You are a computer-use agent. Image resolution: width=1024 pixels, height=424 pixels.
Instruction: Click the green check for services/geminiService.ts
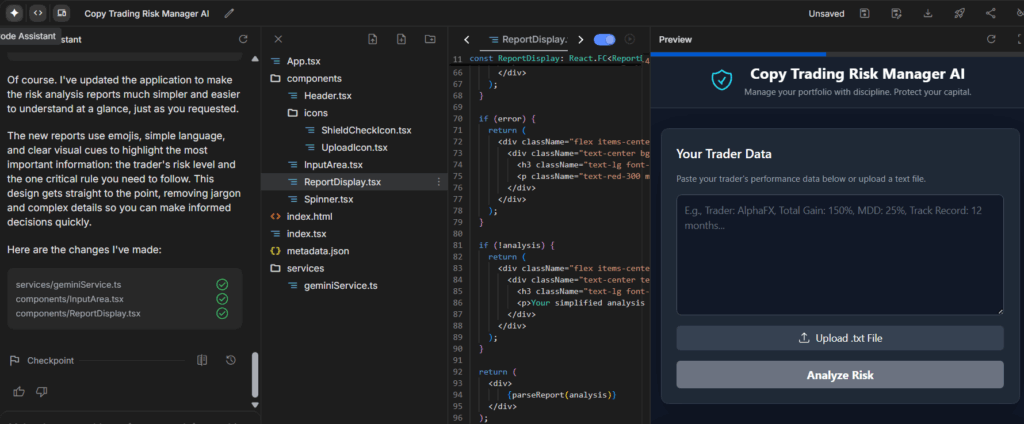click(x=222, y=285)
